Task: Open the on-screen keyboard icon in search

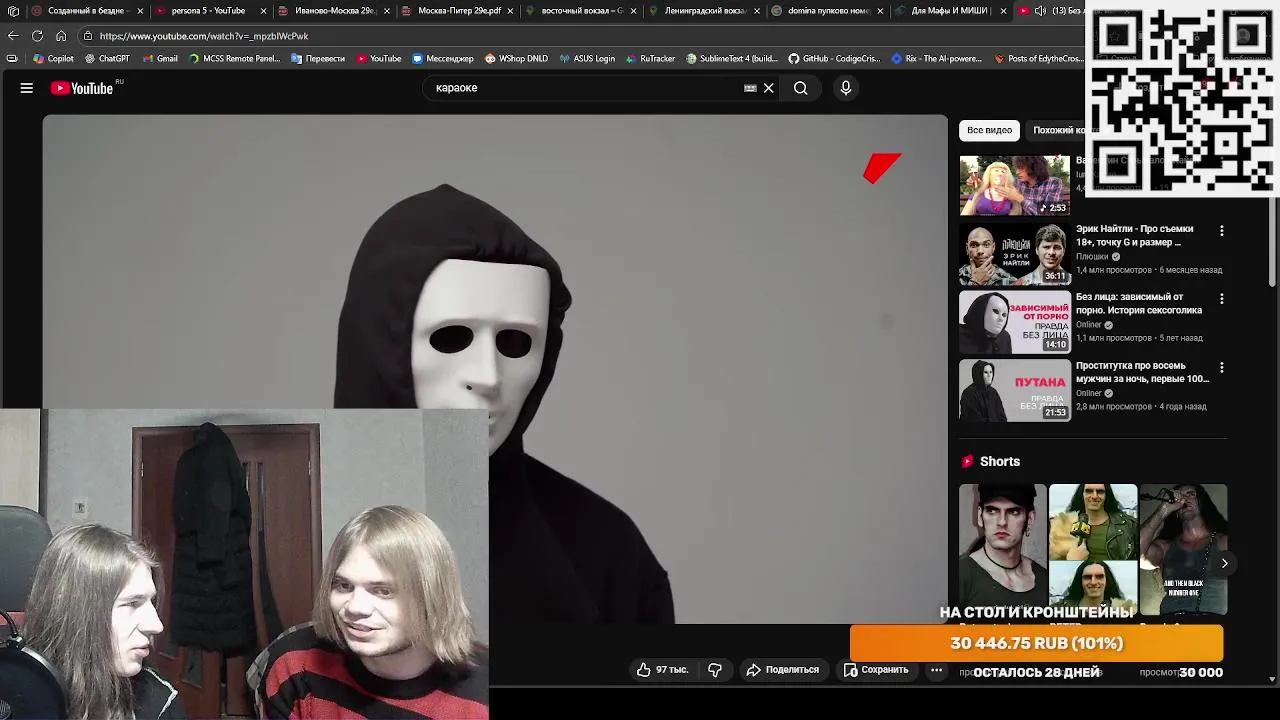Action: (750, 88)
